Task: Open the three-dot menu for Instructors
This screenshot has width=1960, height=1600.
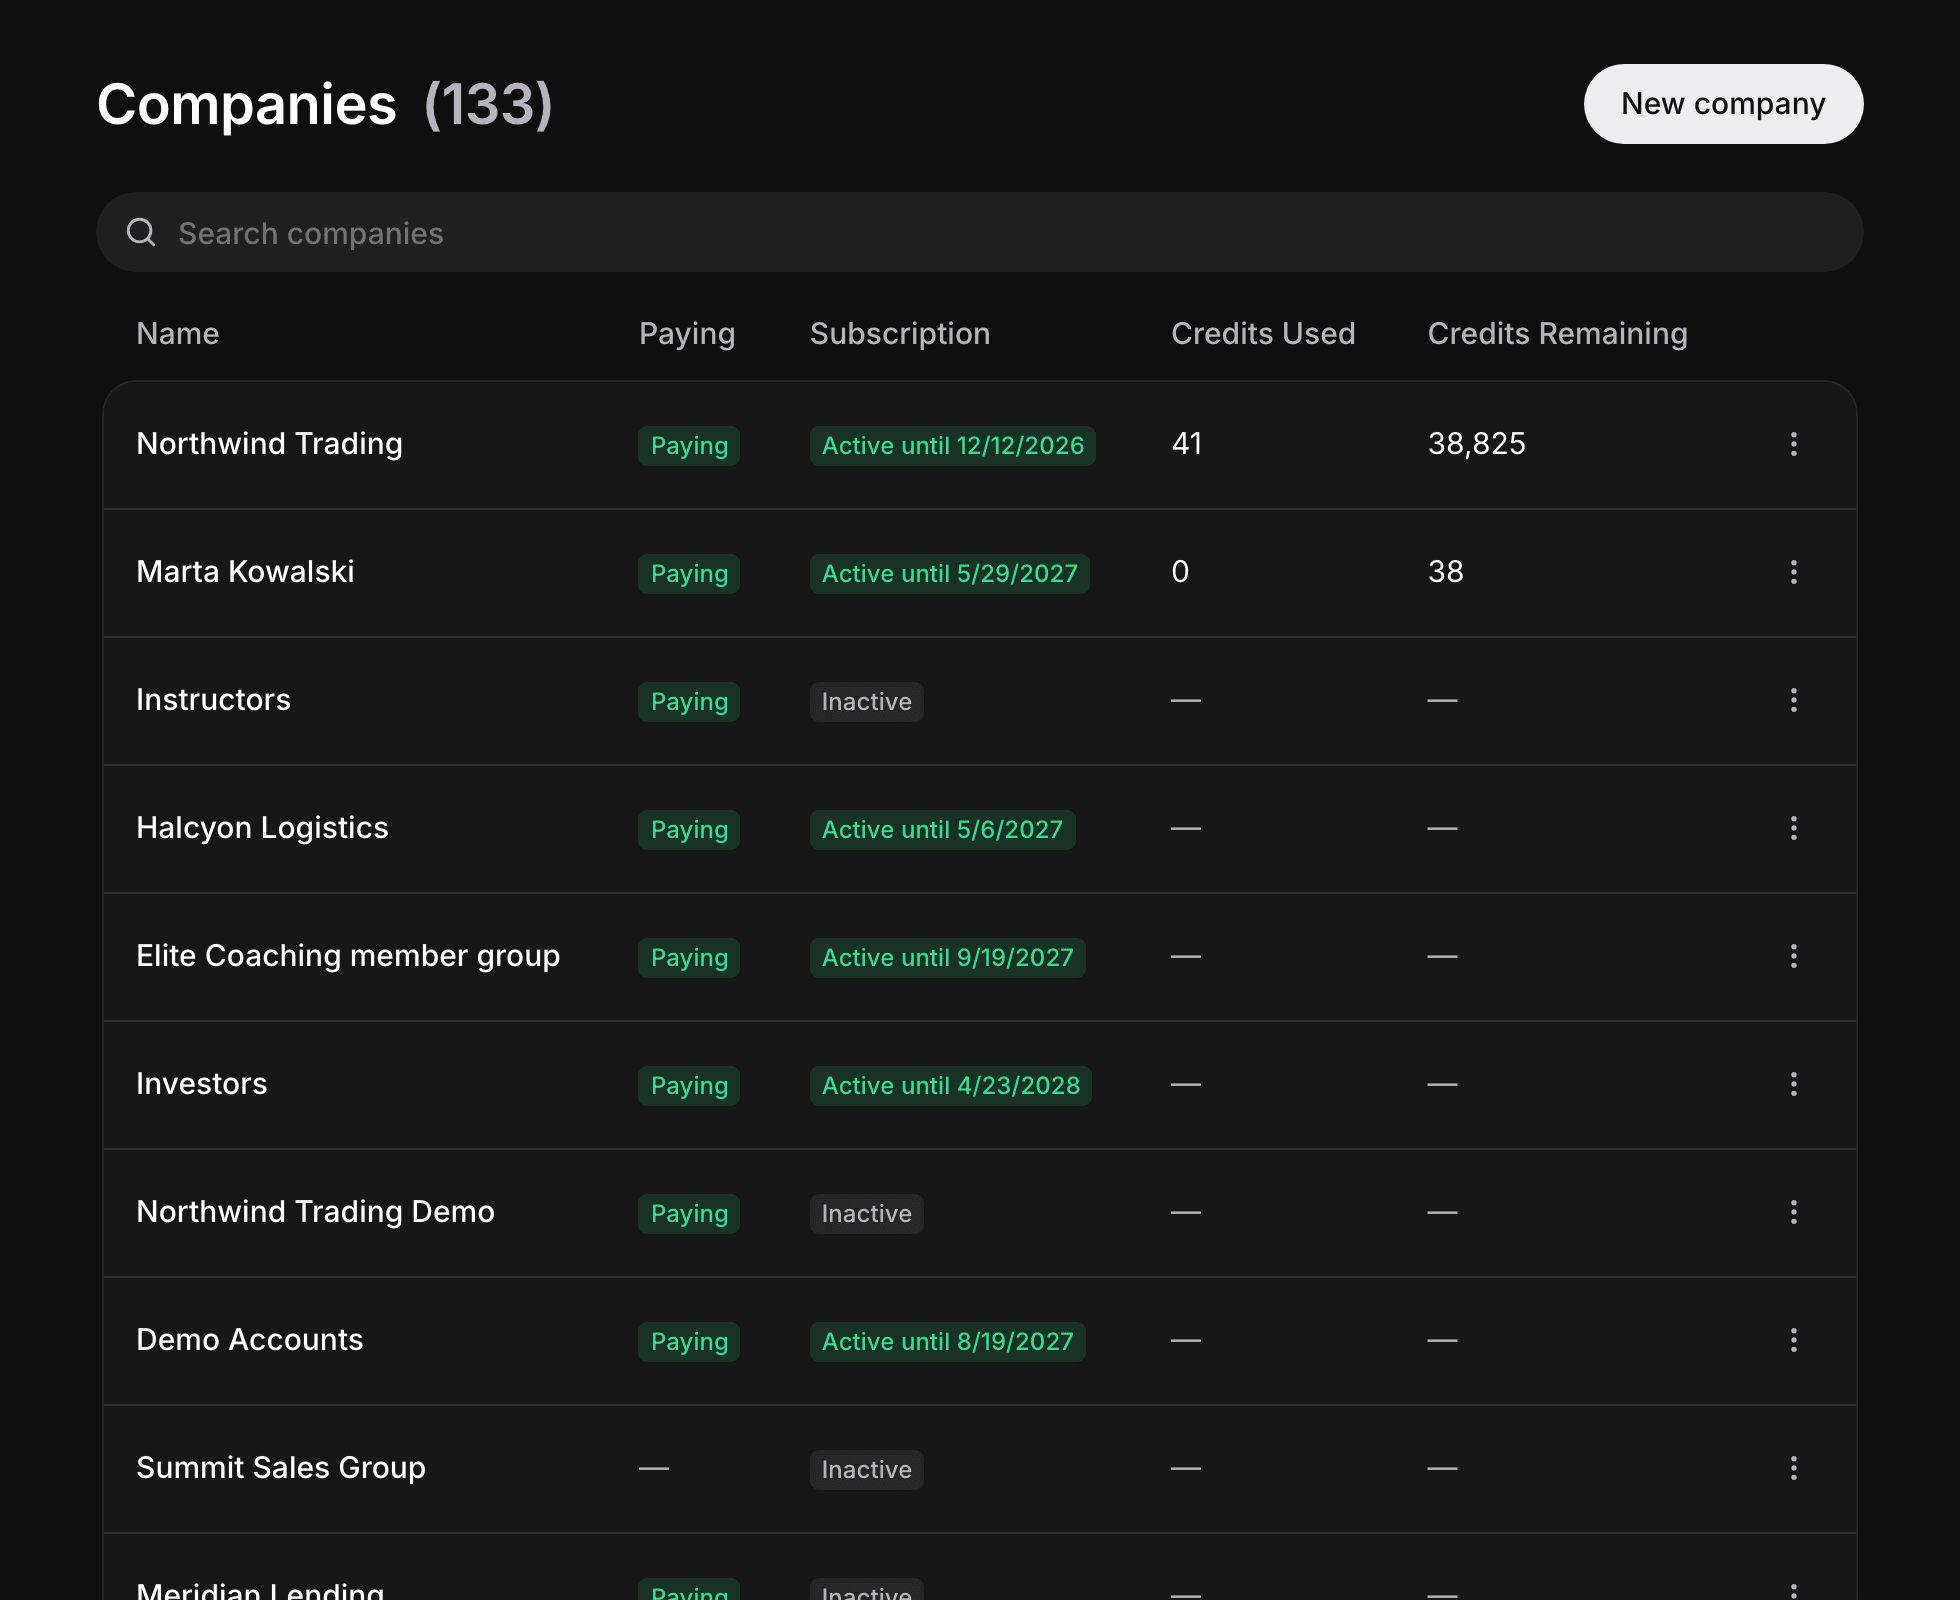Action: click(1793, 700)
